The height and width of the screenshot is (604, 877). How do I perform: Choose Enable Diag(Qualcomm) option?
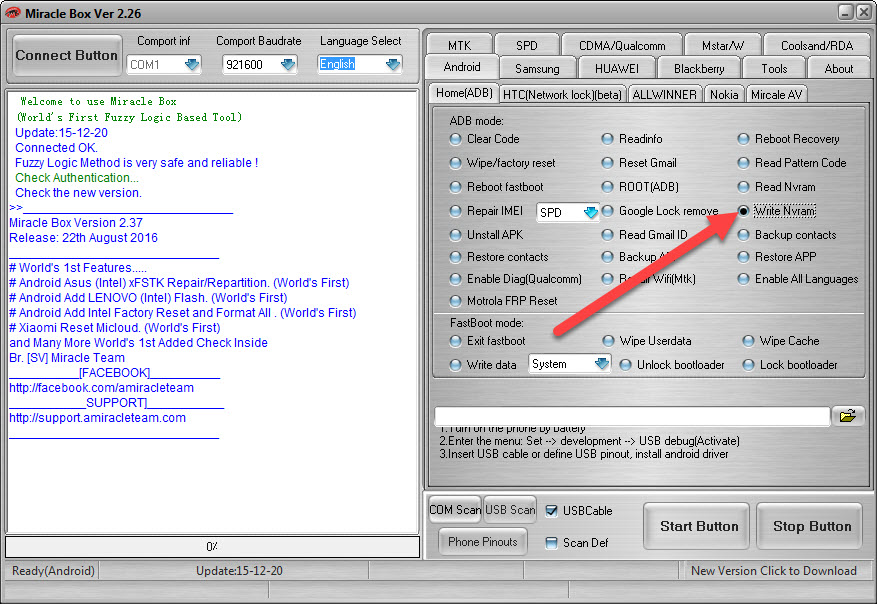click(x=455, y=279)
